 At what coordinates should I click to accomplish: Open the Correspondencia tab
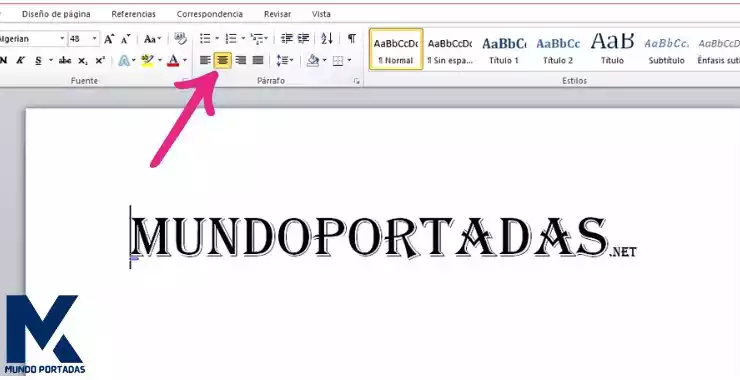(210, 14)
